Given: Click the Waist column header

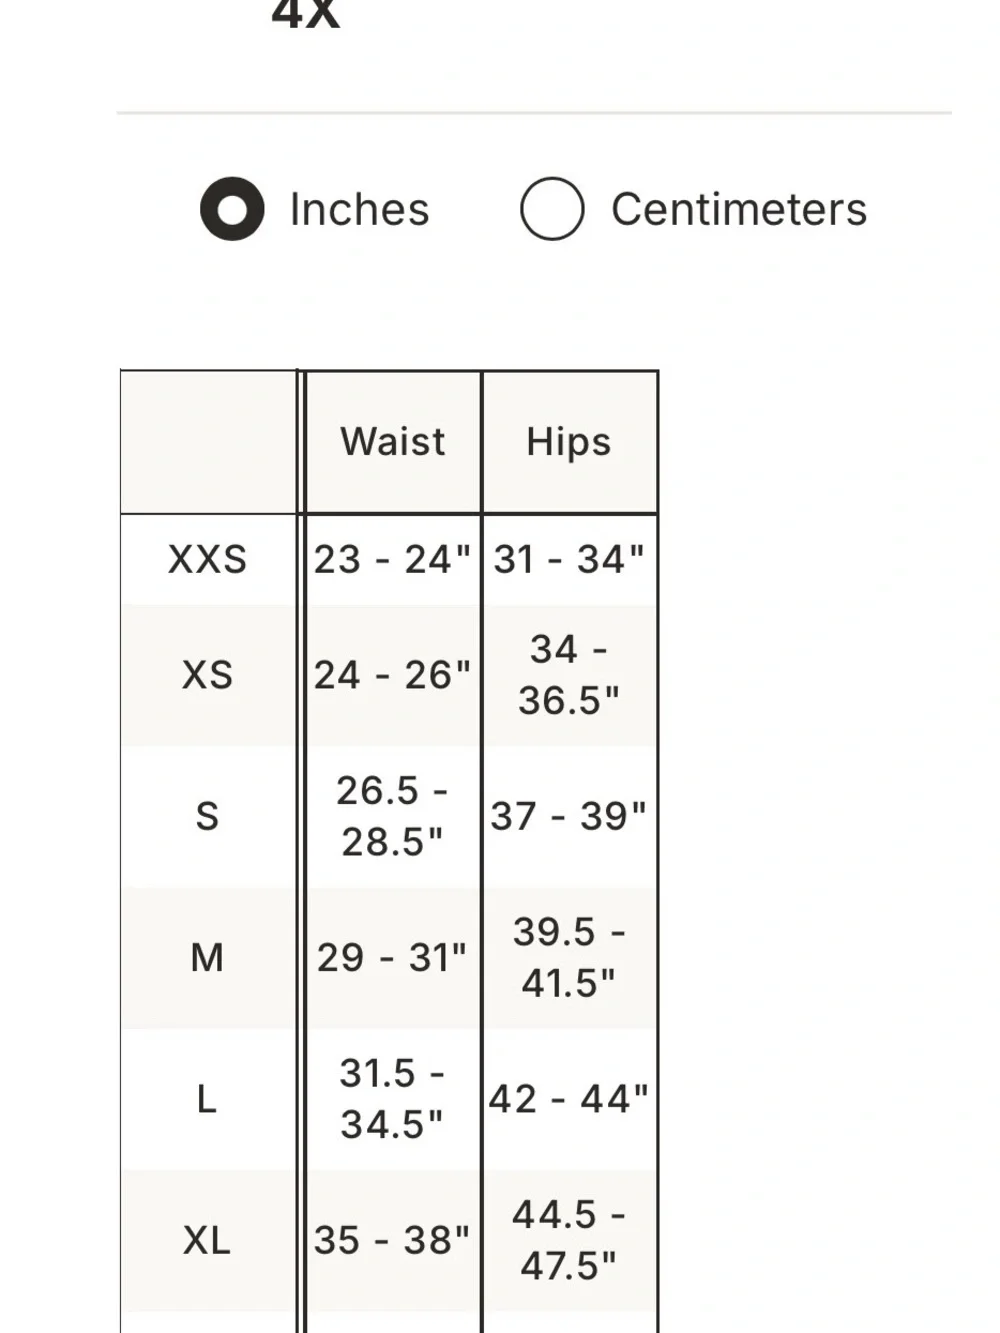Looking at the screenshot, I should pyautogui.click(x=393, y=442).
